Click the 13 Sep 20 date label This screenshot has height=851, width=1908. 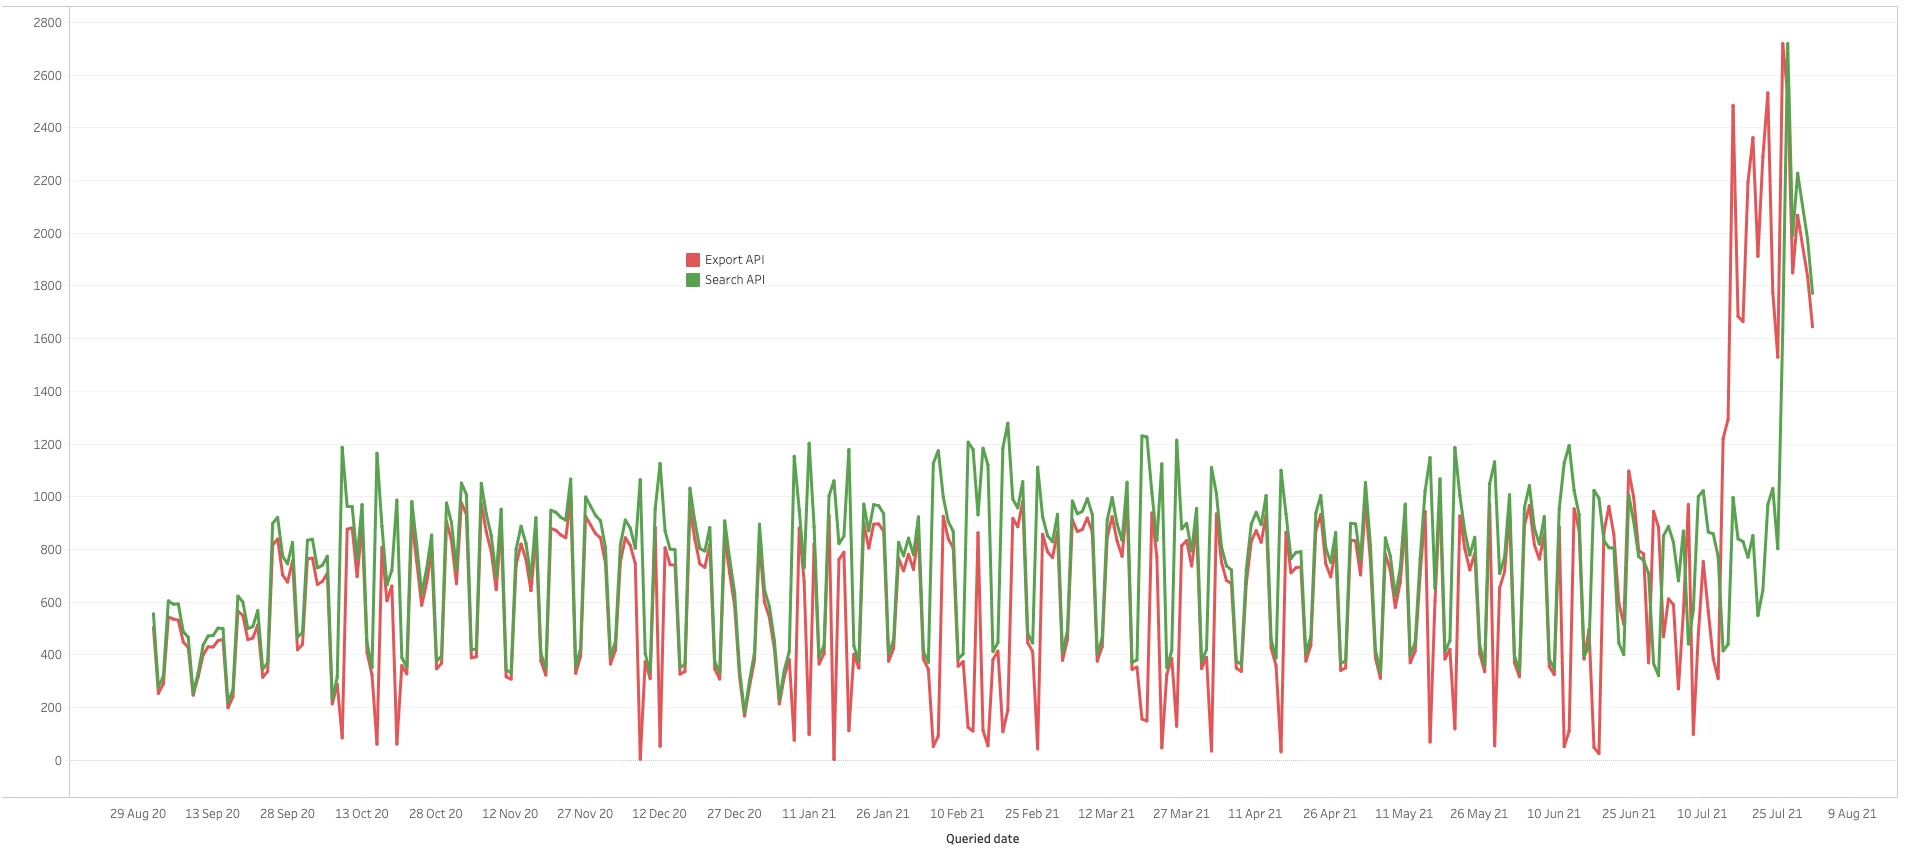pos(212,814)
